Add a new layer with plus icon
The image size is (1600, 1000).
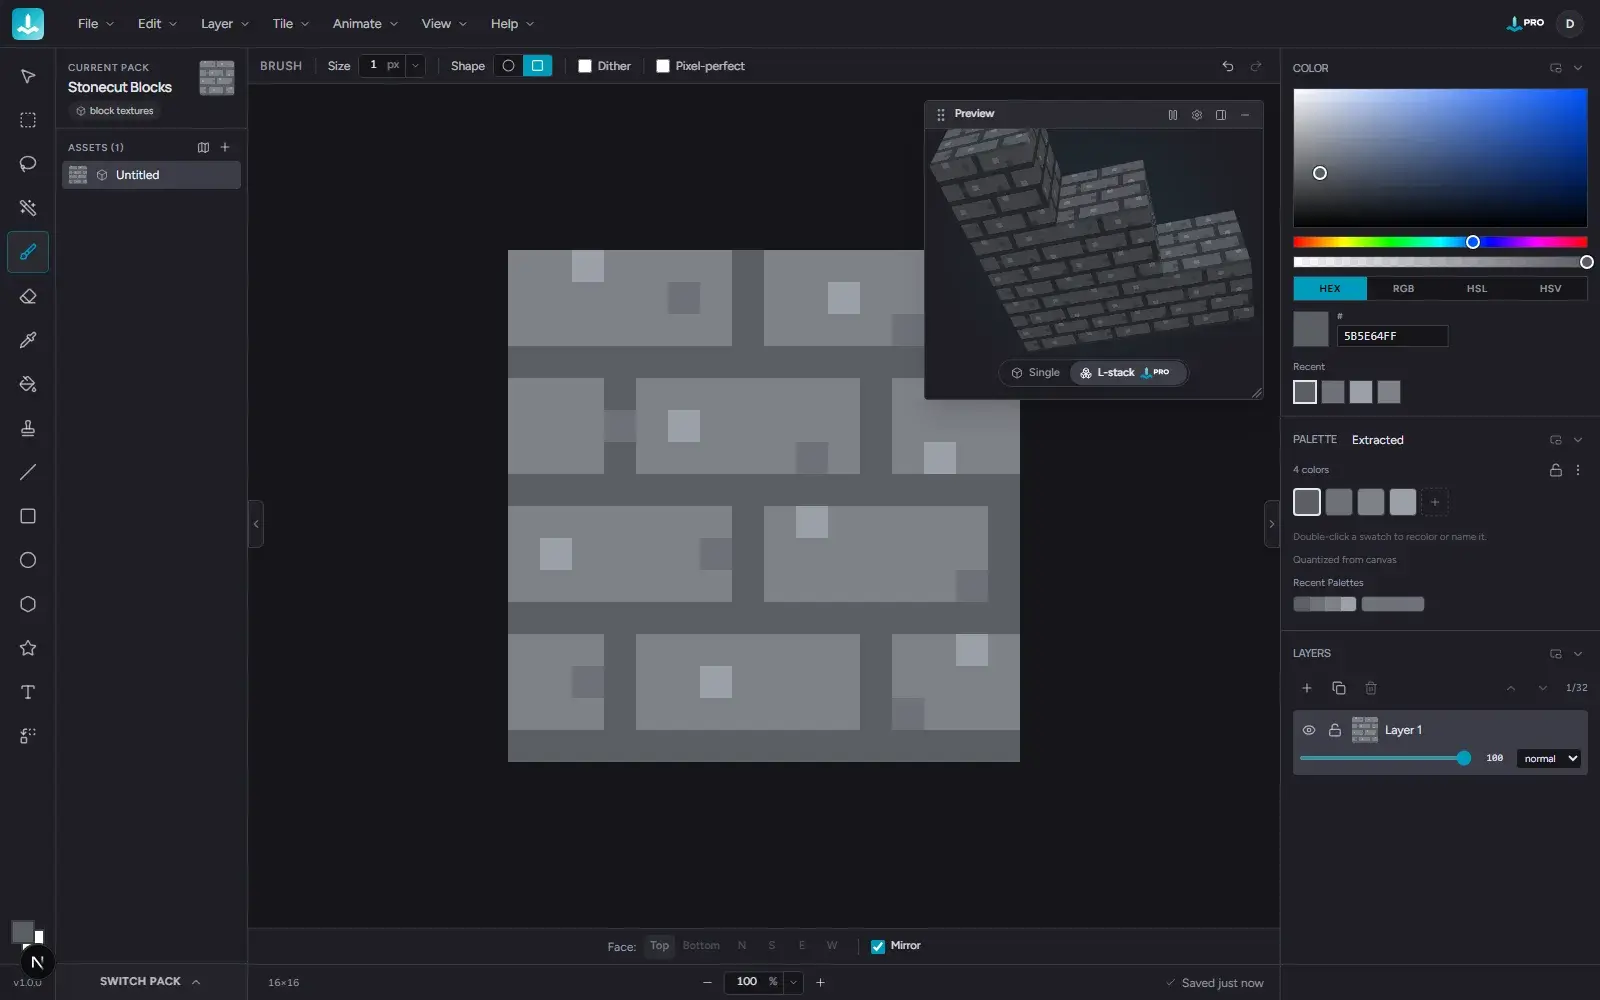coord(1307,688)
